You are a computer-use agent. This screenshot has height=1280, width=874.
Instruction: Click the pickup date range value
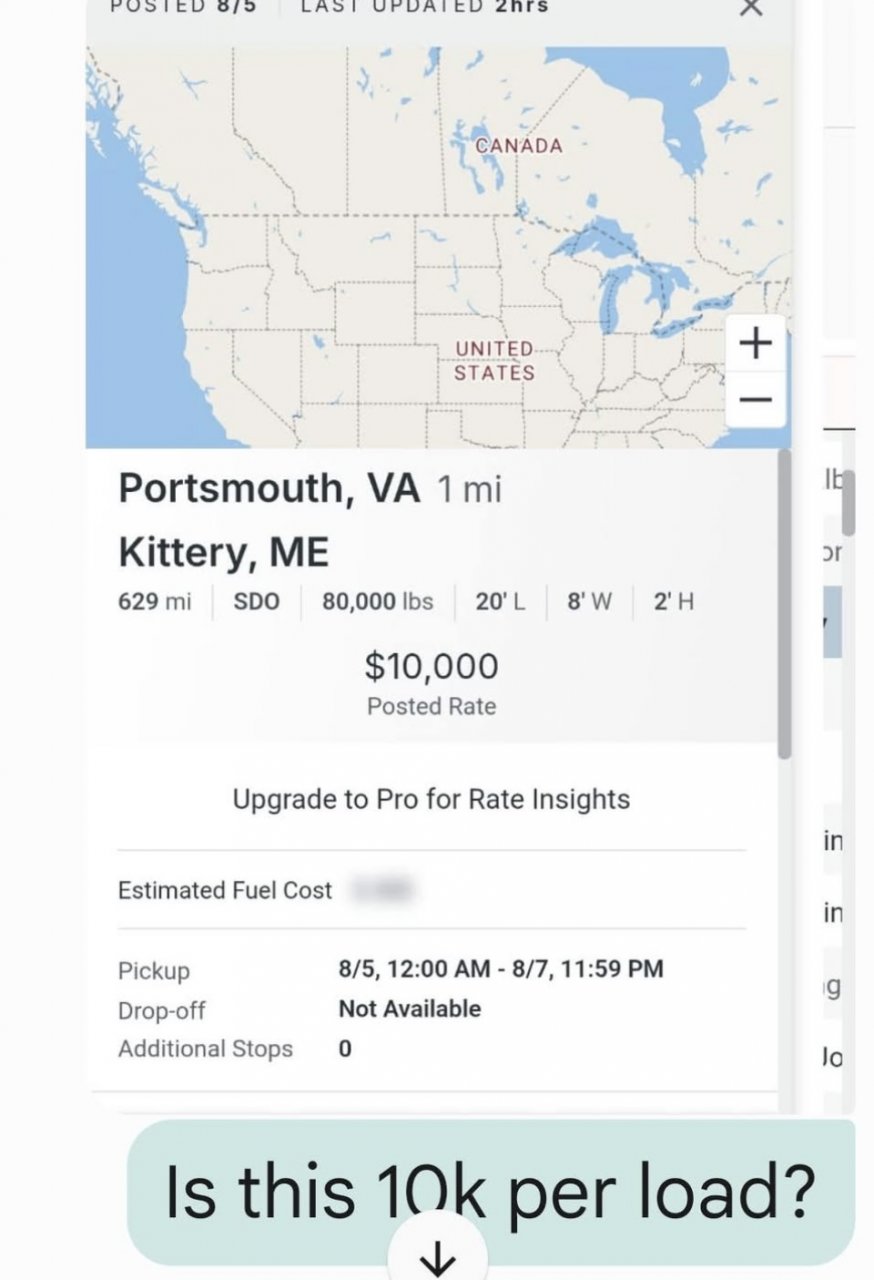pos(500,968)
